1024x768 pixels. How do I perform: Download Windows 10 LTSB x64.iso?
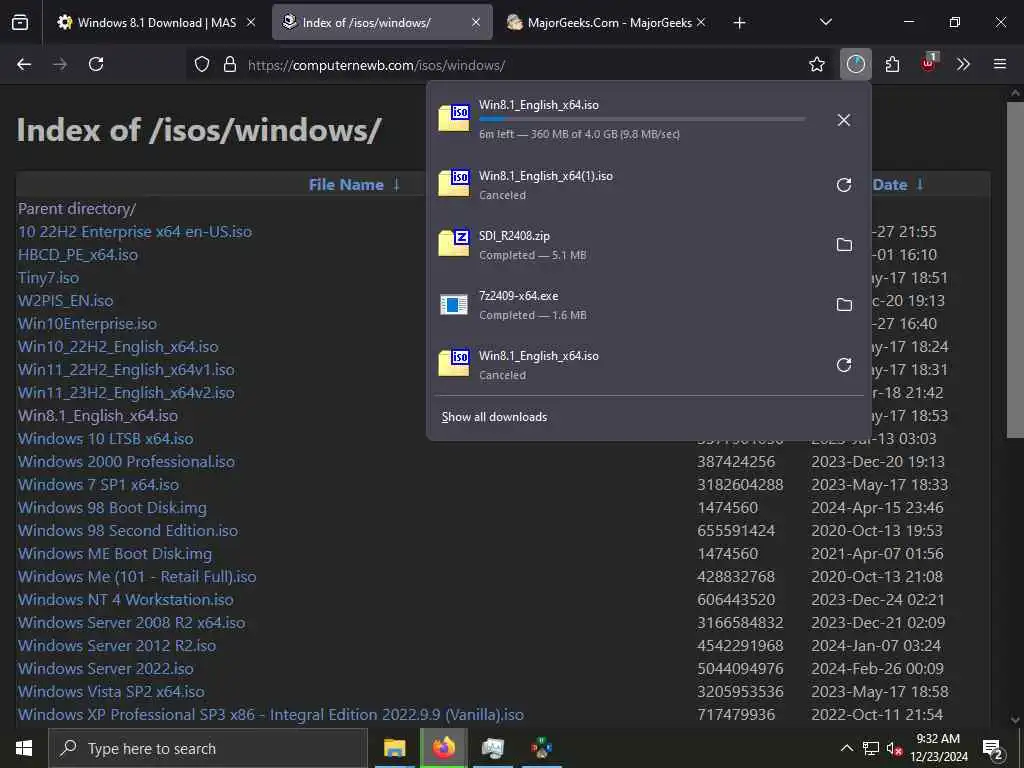pos(105,438)
